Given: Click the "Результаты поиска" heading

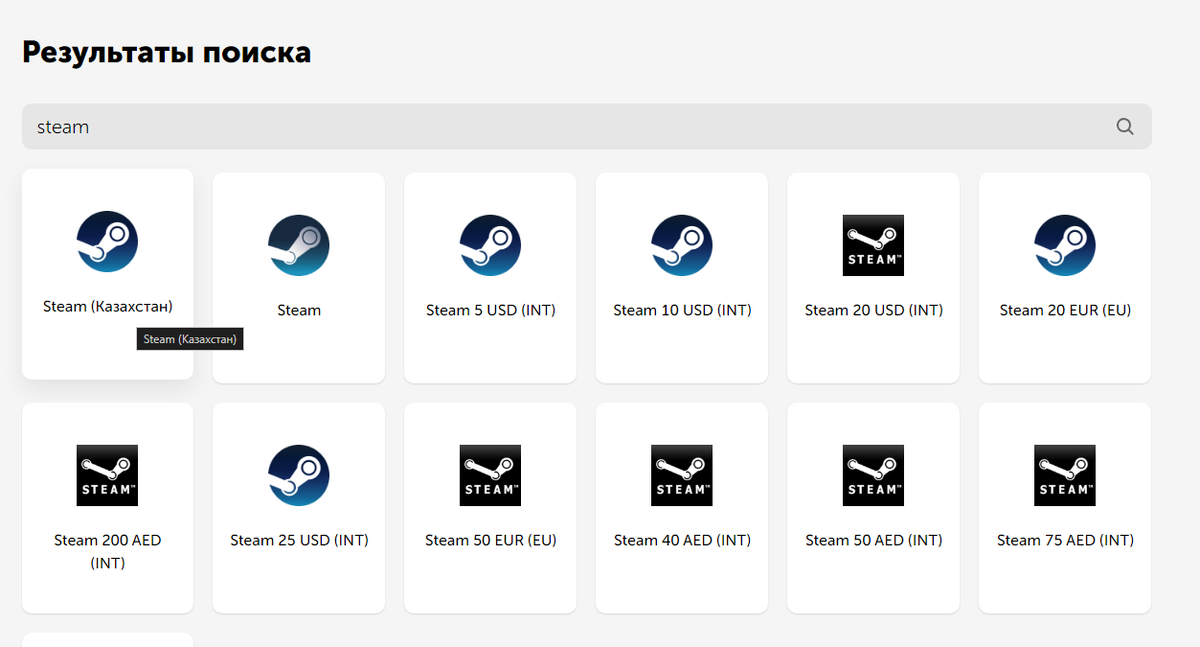Looking at the screenshot, I should pyautogui.click(x=166, y=52).
